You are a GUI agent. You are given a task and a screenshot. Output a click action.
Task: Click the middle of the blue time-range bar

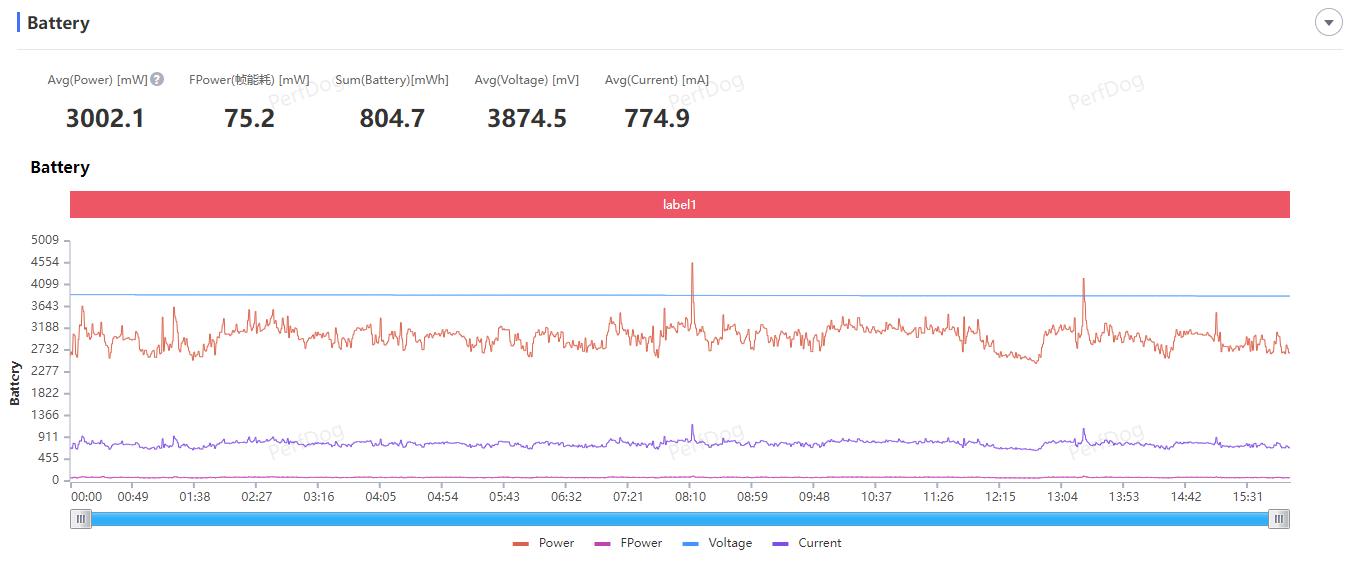click(x=680, y=519)
